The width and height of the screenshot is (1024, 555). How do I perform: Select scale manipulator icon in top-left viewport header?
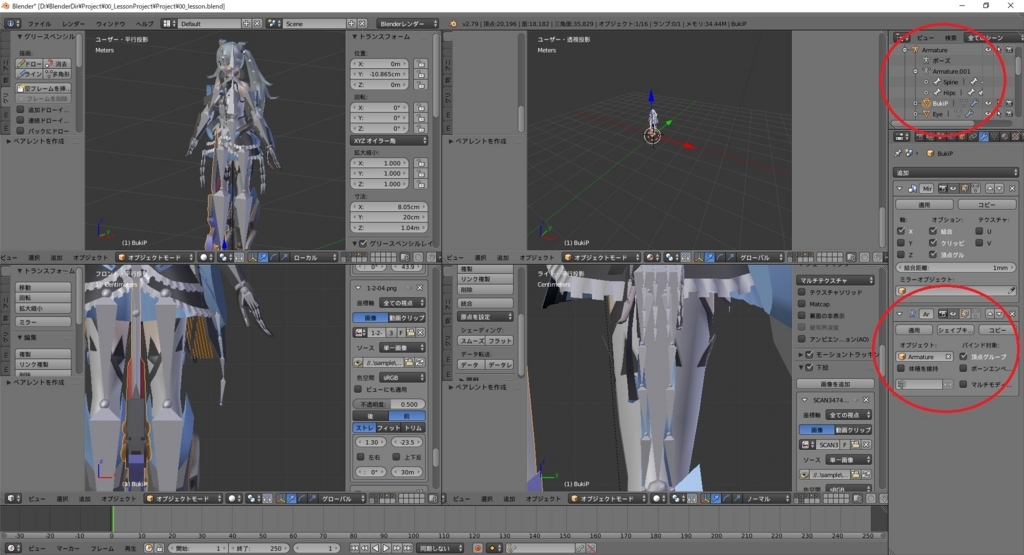point(283,257)
